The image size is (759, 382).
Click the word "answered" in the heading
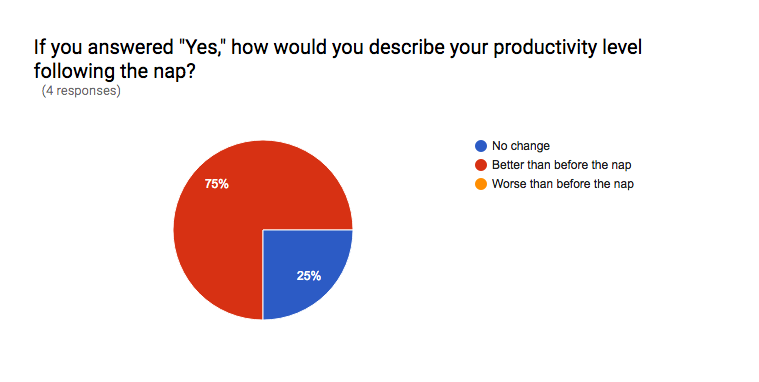coord(130,48)
